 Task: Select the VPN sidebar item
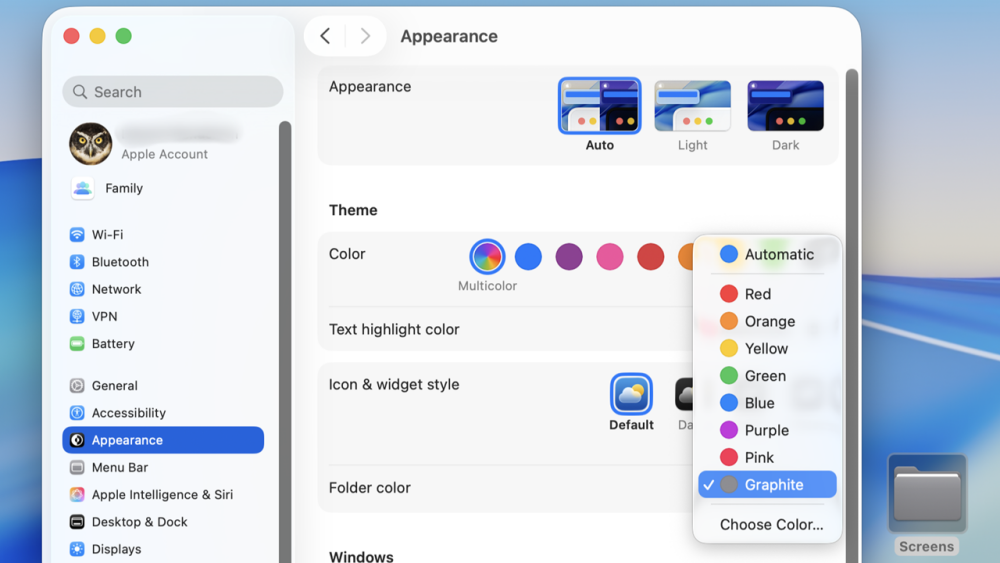(x=104, y=316)
